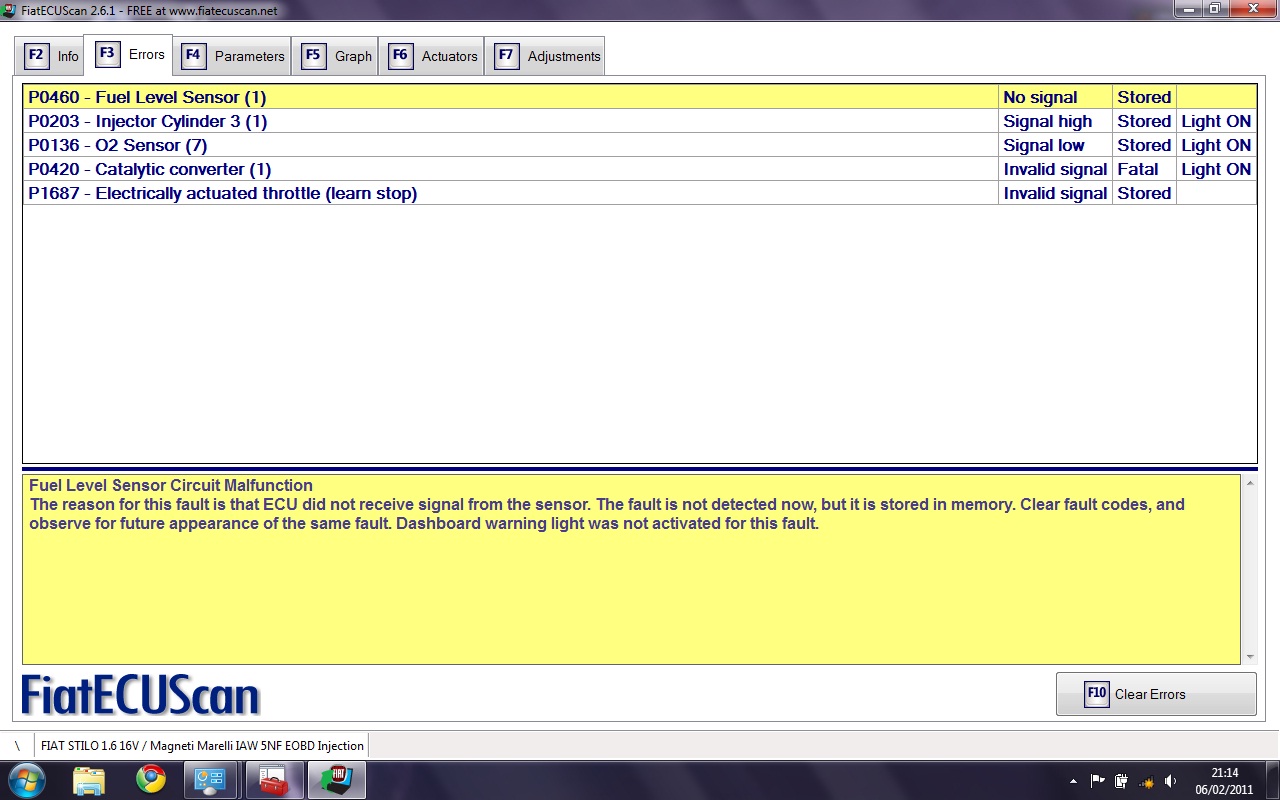Open the red toolbox taskbar application

[273, 780]
